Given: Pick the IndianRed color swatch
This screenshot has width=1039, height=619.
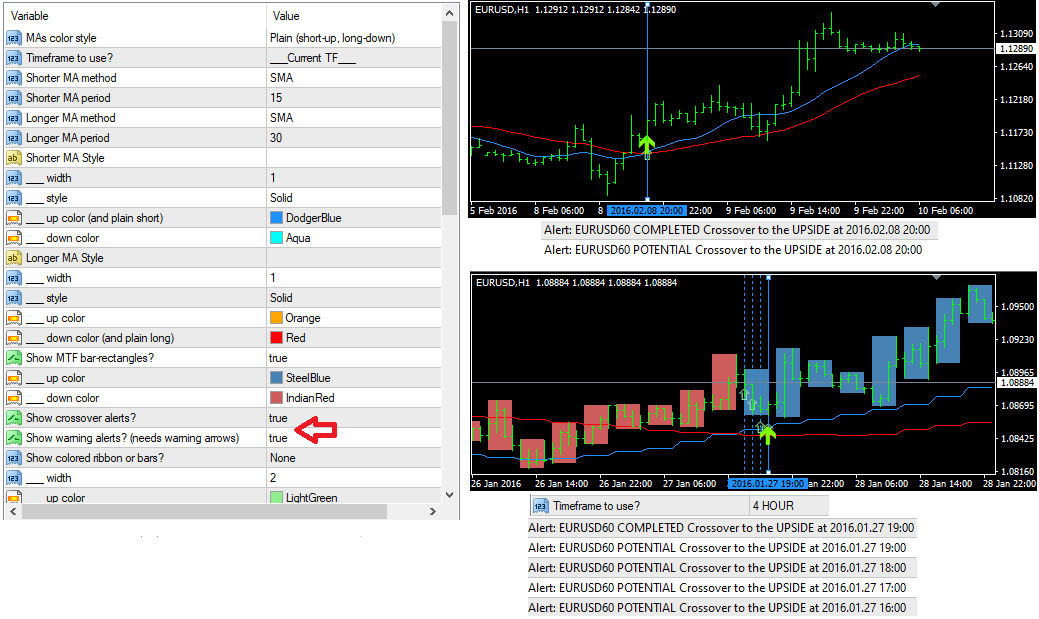Looking at the screenshot, I should point(276,398).
